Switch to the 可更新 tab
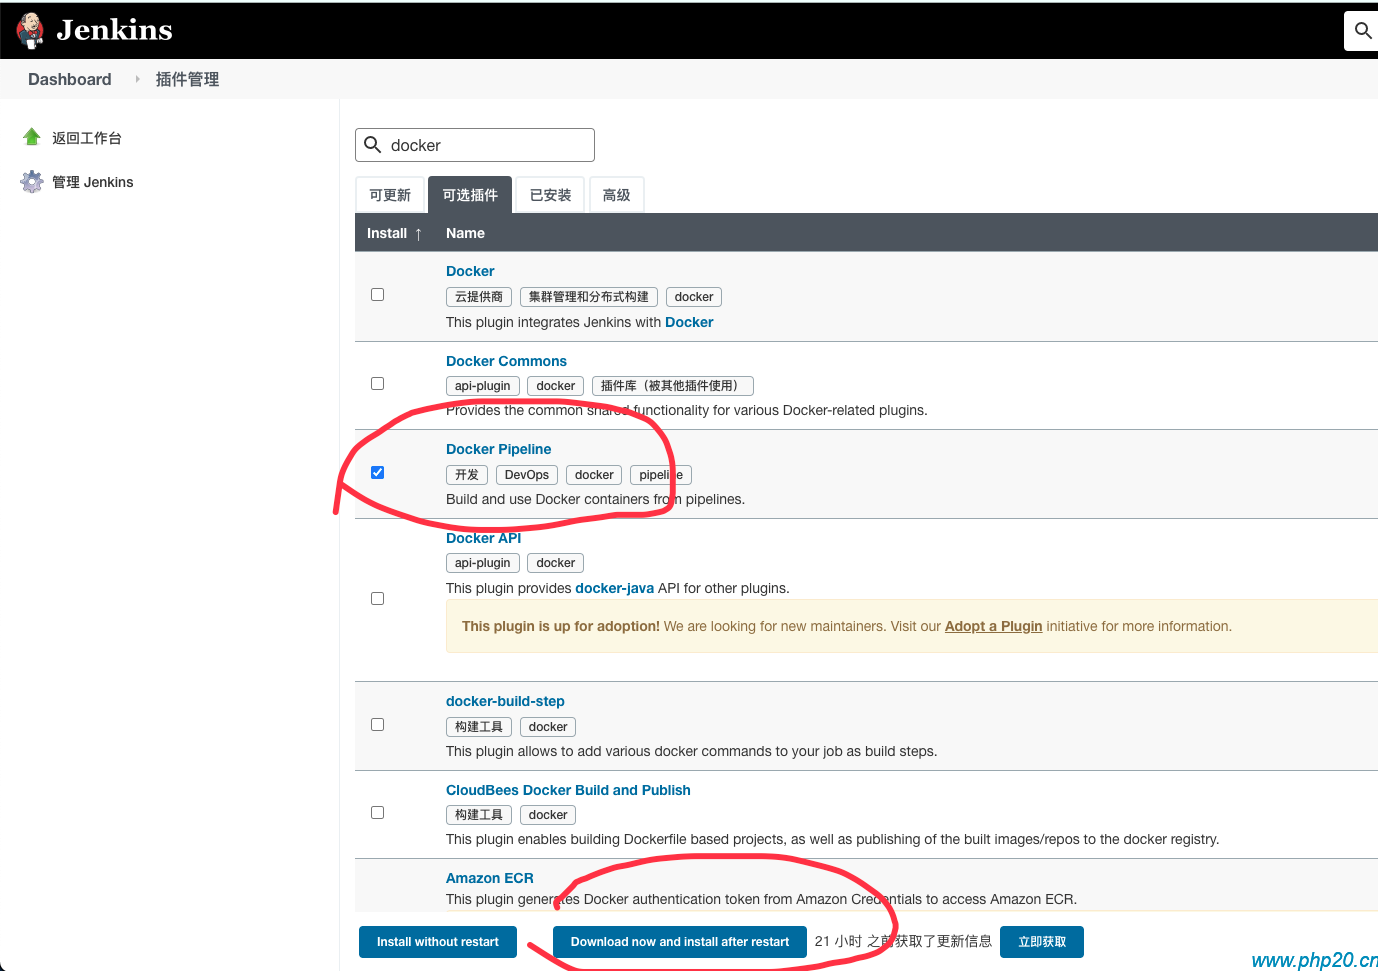 coord(390,195)
